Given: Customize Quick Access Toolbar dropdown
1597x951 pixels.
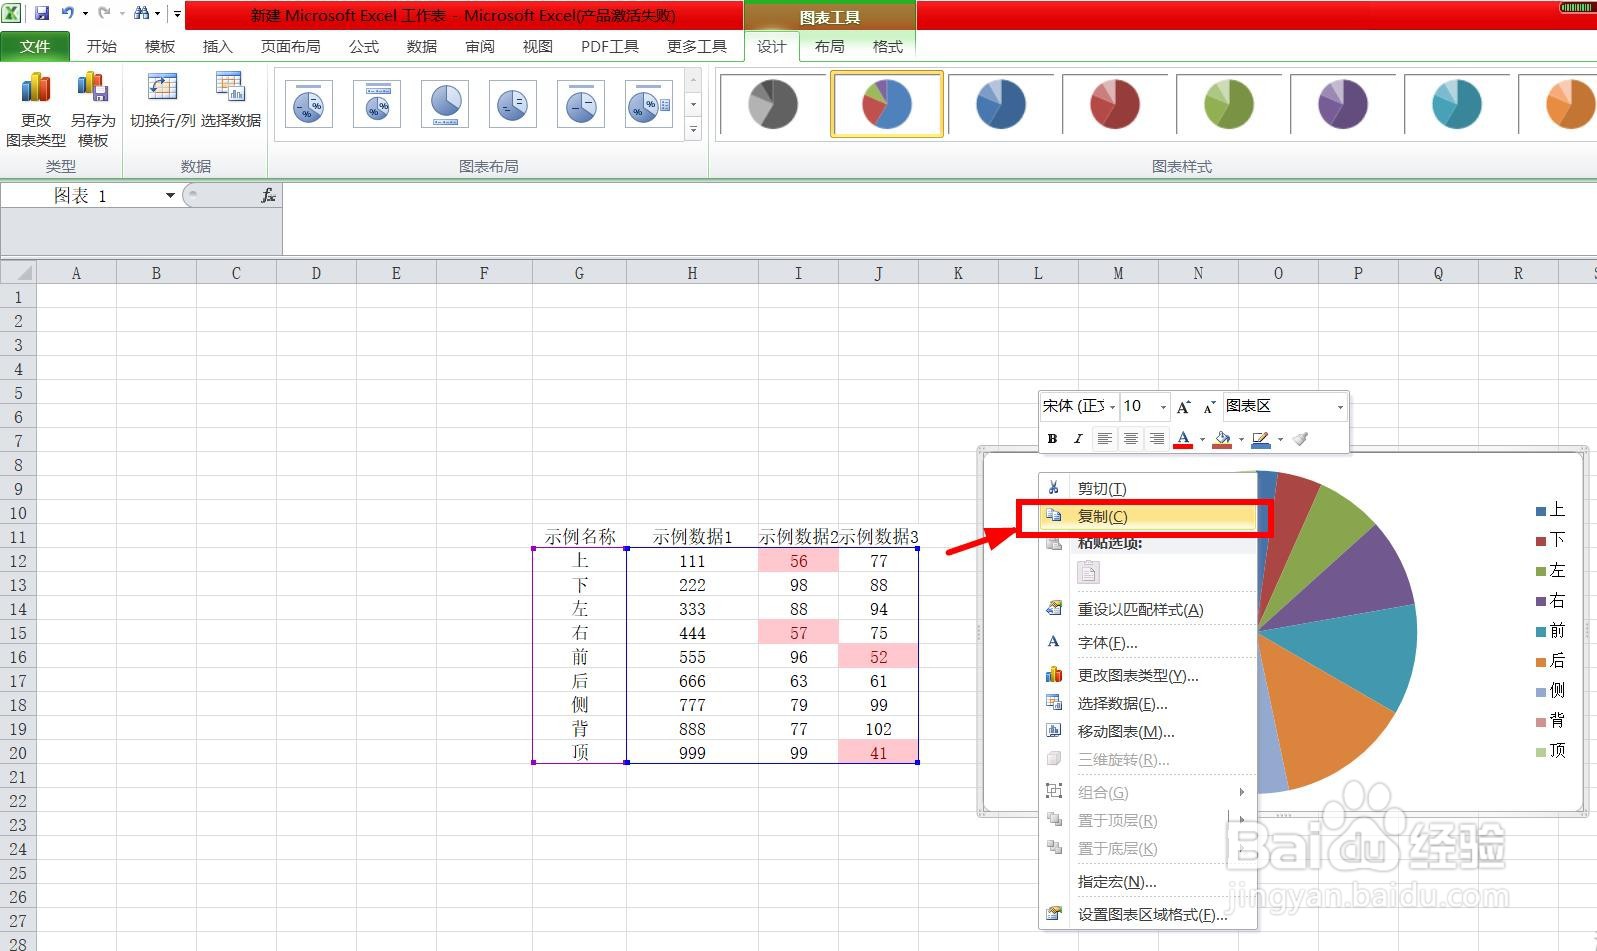Looking at the screenshot, I should [x=177, y=13].
